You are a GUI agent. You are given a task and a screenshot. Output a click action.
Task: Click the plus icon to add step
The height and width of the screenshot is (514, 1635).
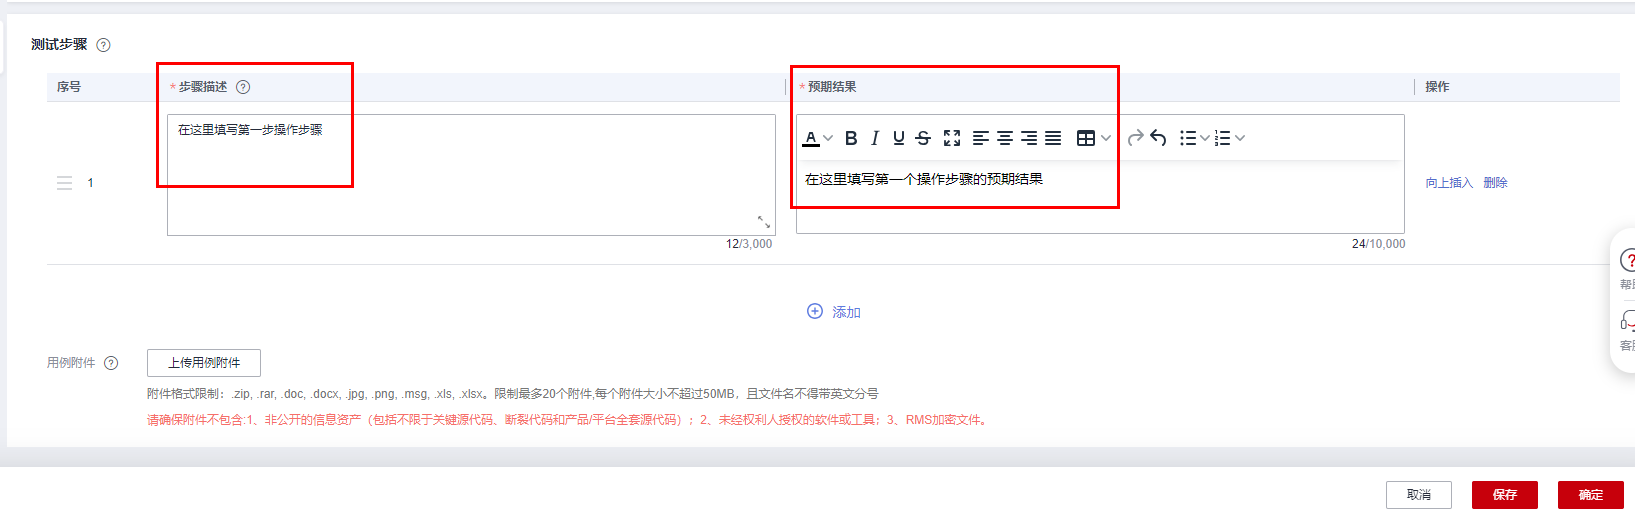[x=815, y=311]
